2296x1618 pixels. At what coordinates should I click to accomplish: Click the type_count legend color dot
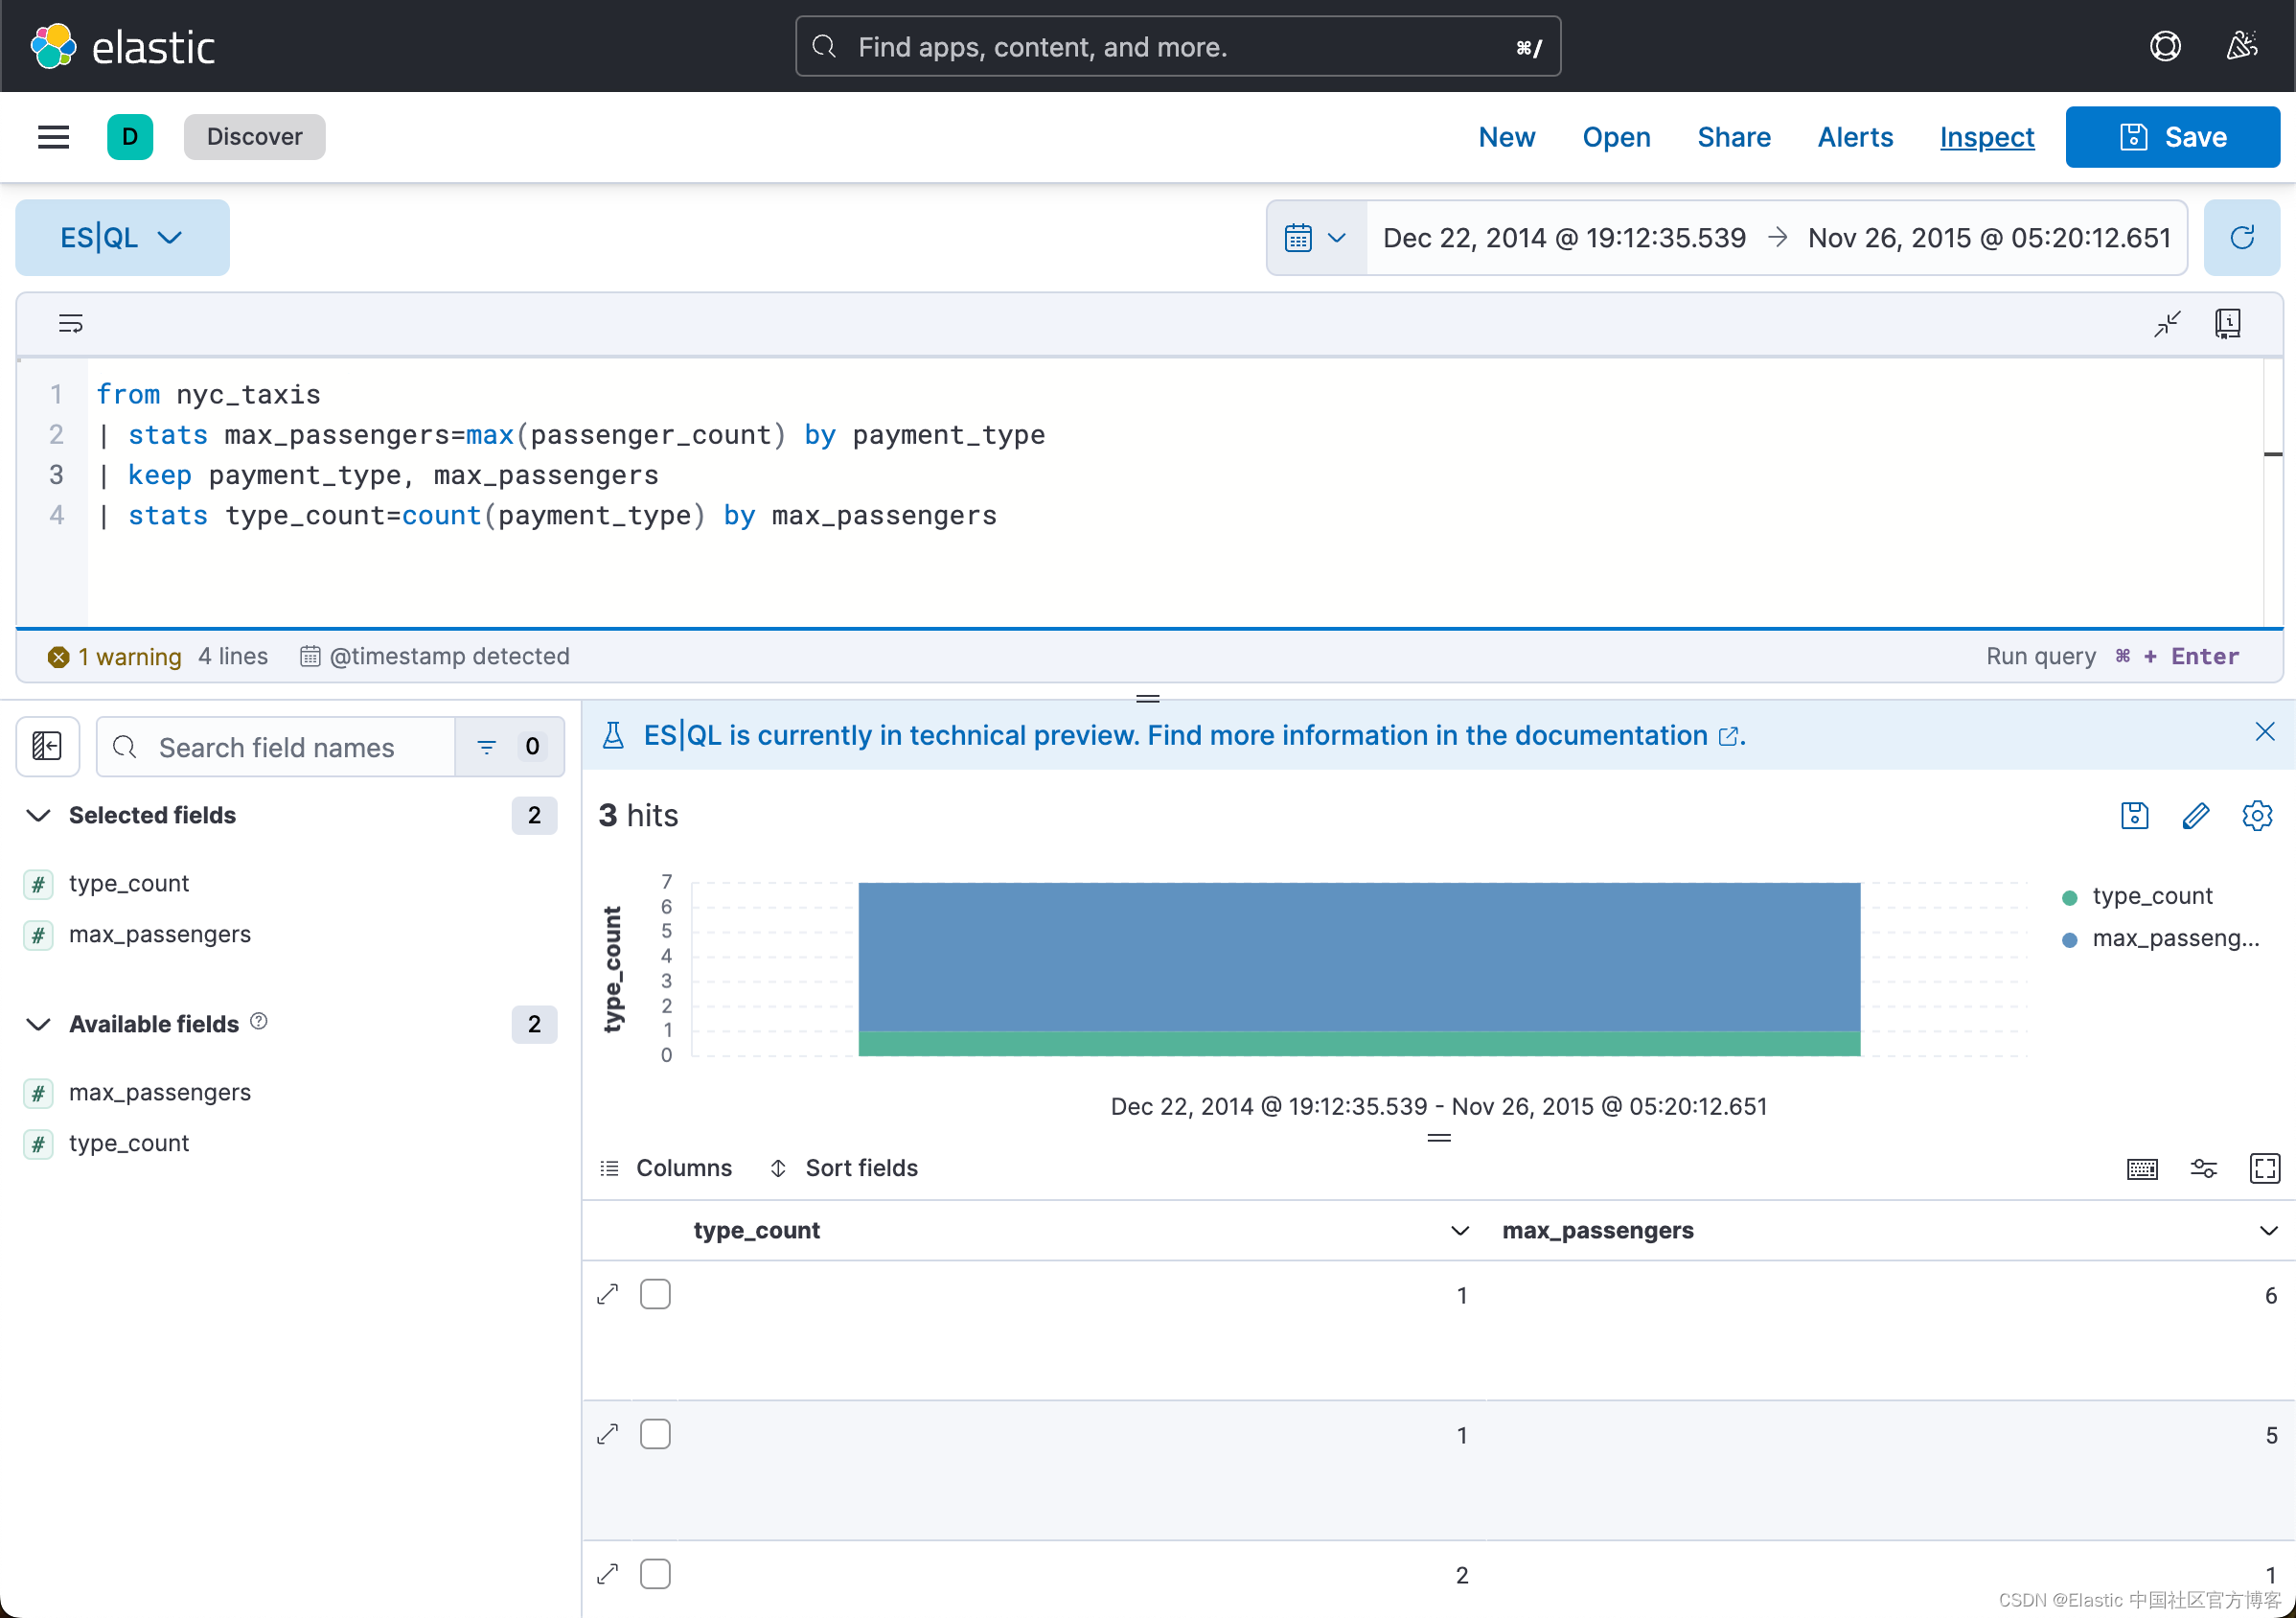(x=2069, y=896)
